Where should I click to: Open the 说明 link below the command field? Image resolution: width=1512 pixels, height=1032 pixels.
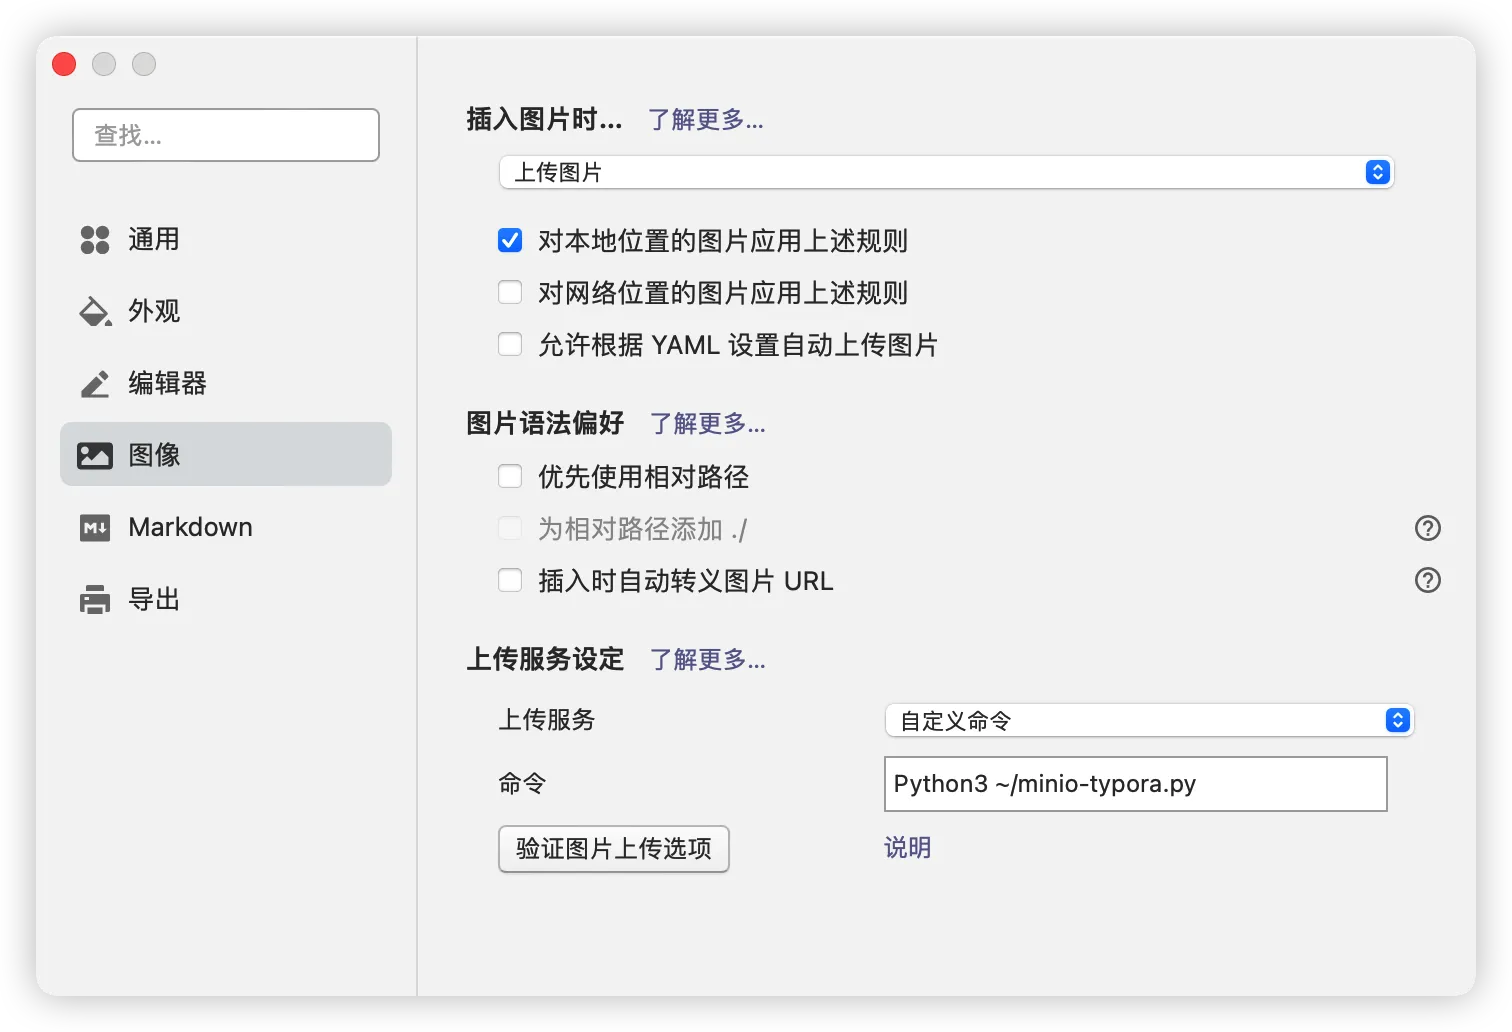click(907, 848)
